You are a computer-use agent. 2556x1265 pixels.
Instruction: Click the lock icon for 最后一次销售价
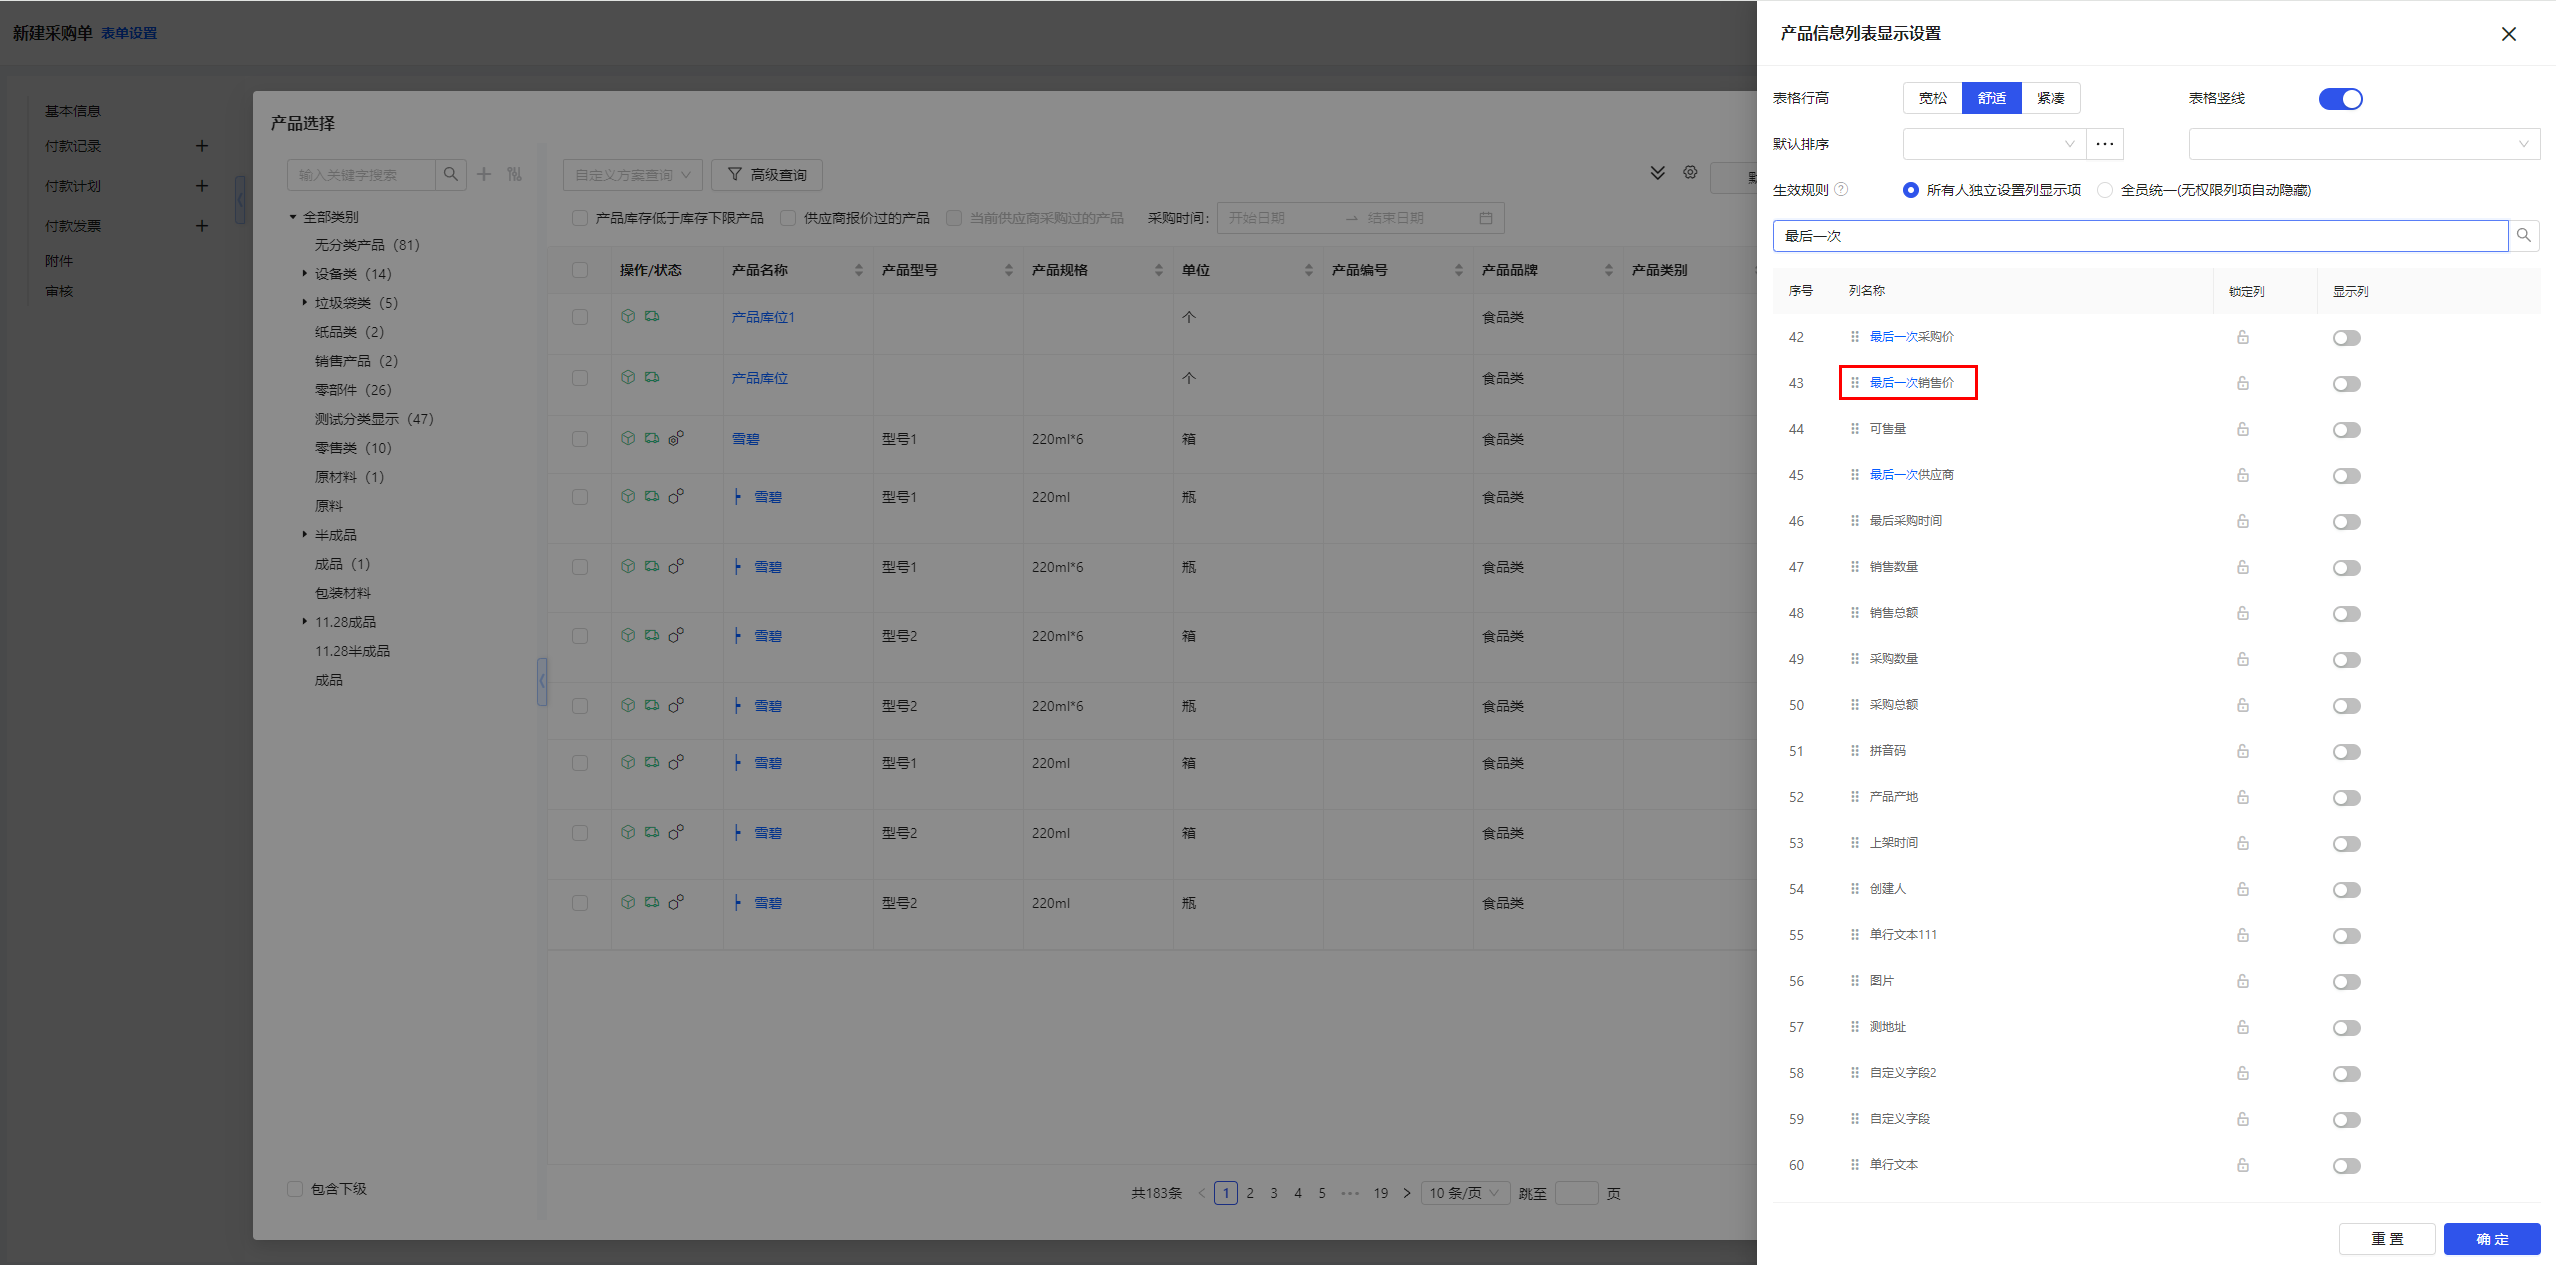point(2243,383)
